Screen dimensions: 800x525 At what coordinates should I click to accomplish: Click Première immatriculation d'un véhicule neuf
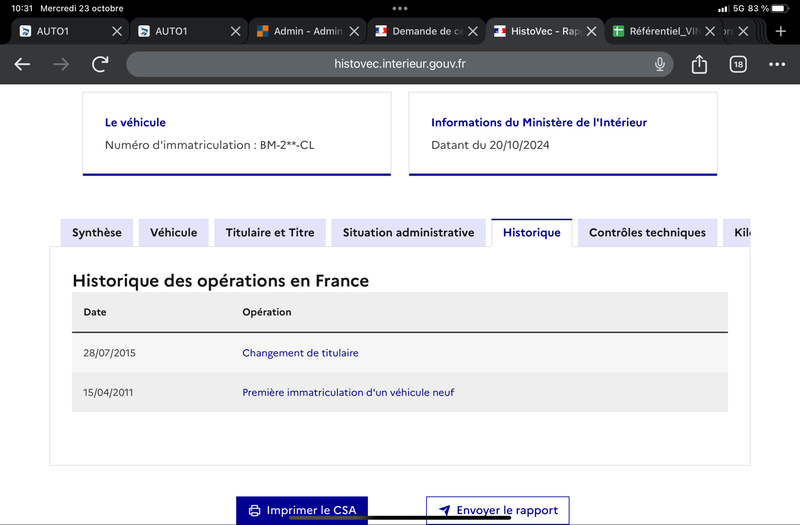(x=348, y=392)
